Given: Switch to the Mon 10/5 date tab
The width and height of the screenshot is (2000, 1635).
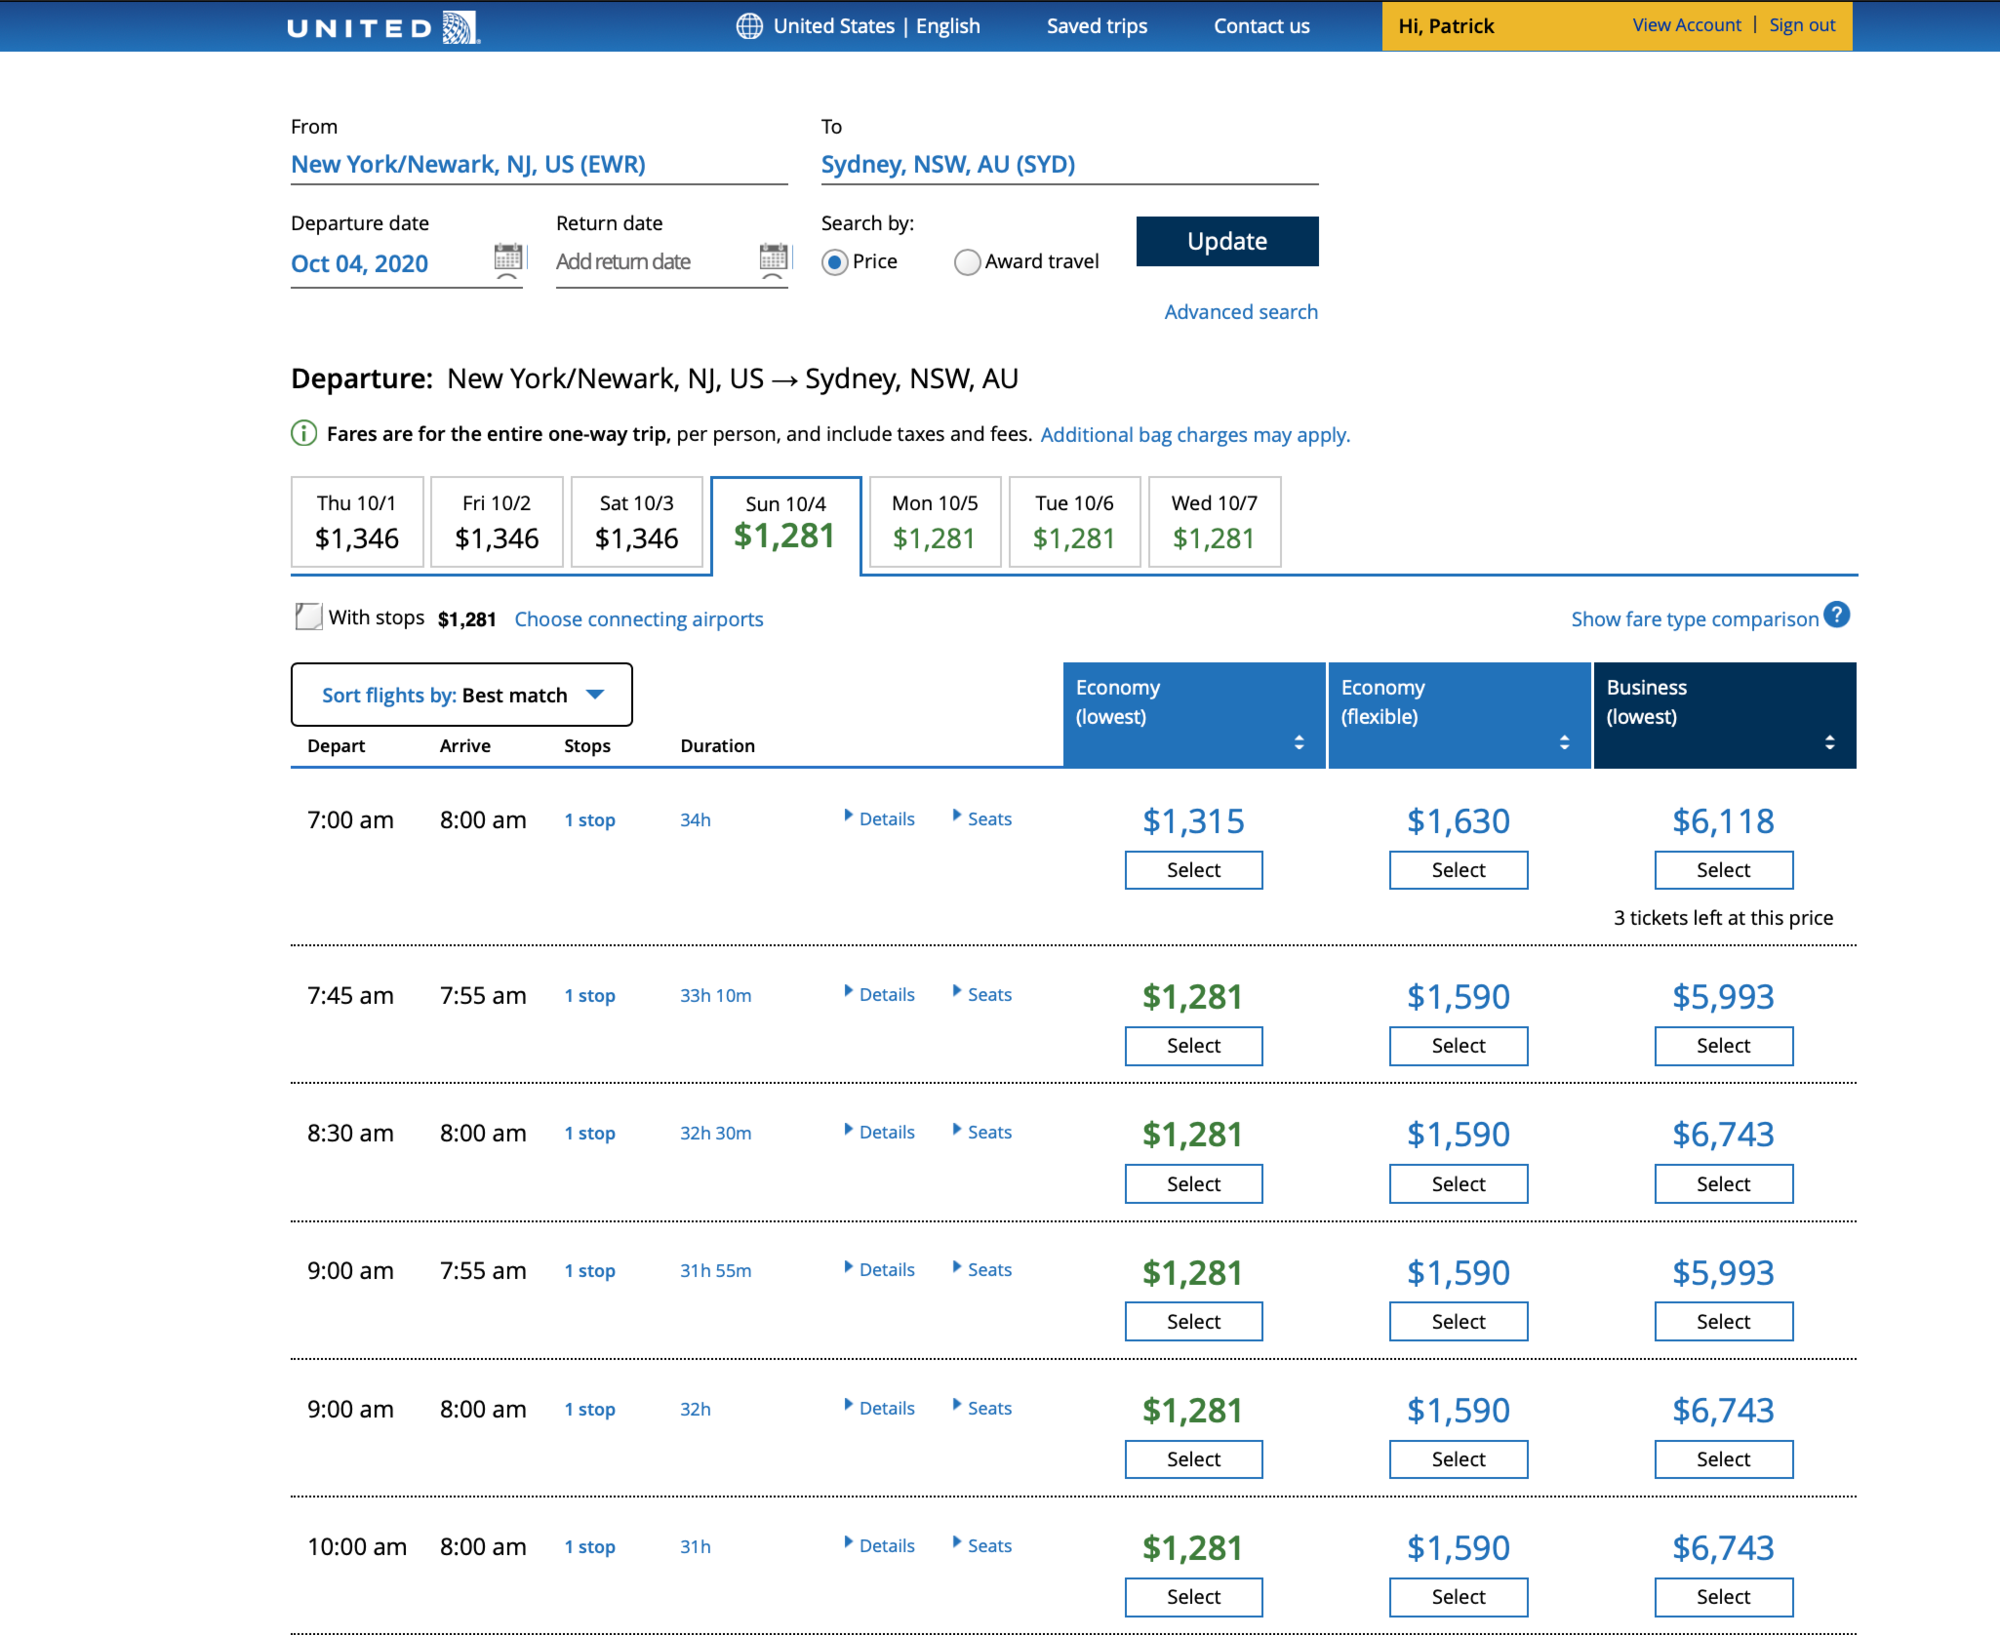Looking at the screenshot, I should (x=934, y=521).
